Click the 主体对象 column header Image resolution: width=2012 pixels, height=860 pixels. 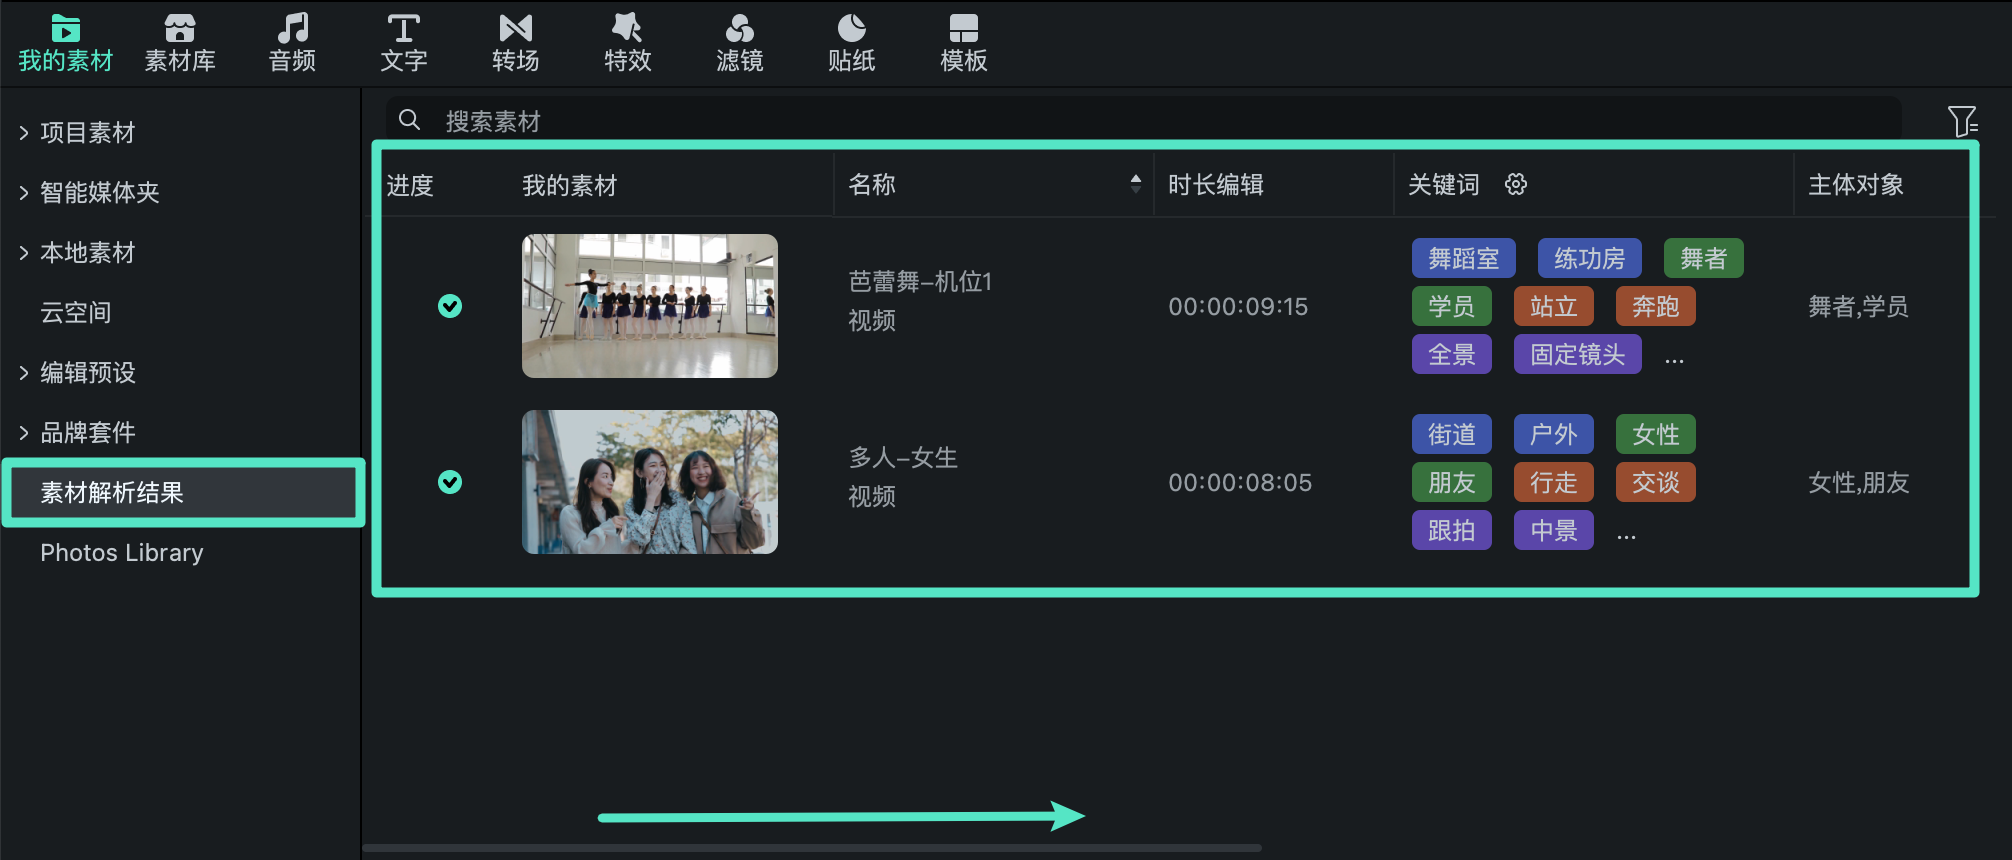[1856, 185]
